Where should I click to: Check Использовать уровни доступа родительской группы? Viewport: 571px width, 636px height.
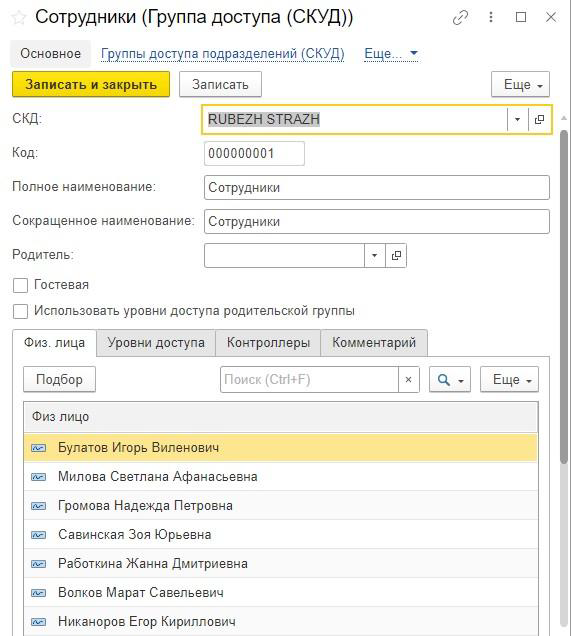(20, 312)
